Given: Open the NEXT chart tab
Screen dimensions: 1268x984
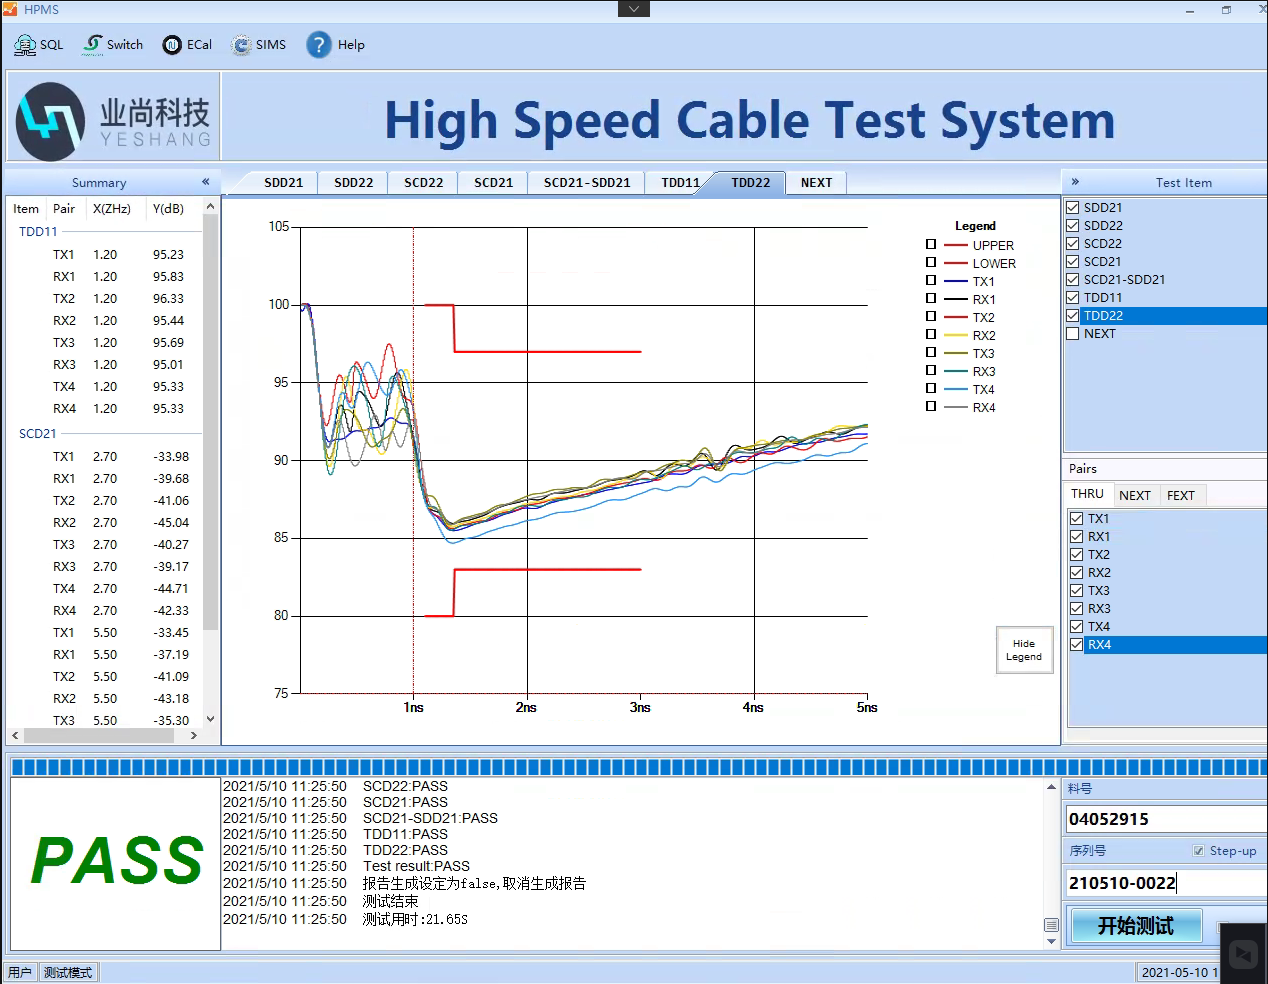Looking at the screenshot, I should (816, 183).
